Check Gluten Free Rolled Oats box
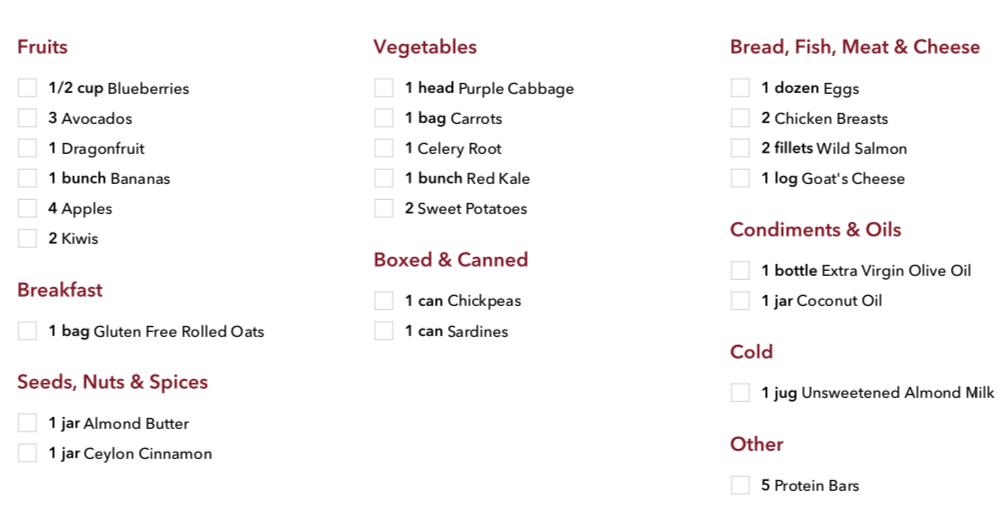This screenshot has height=517, width=1007. coord(27,331)
